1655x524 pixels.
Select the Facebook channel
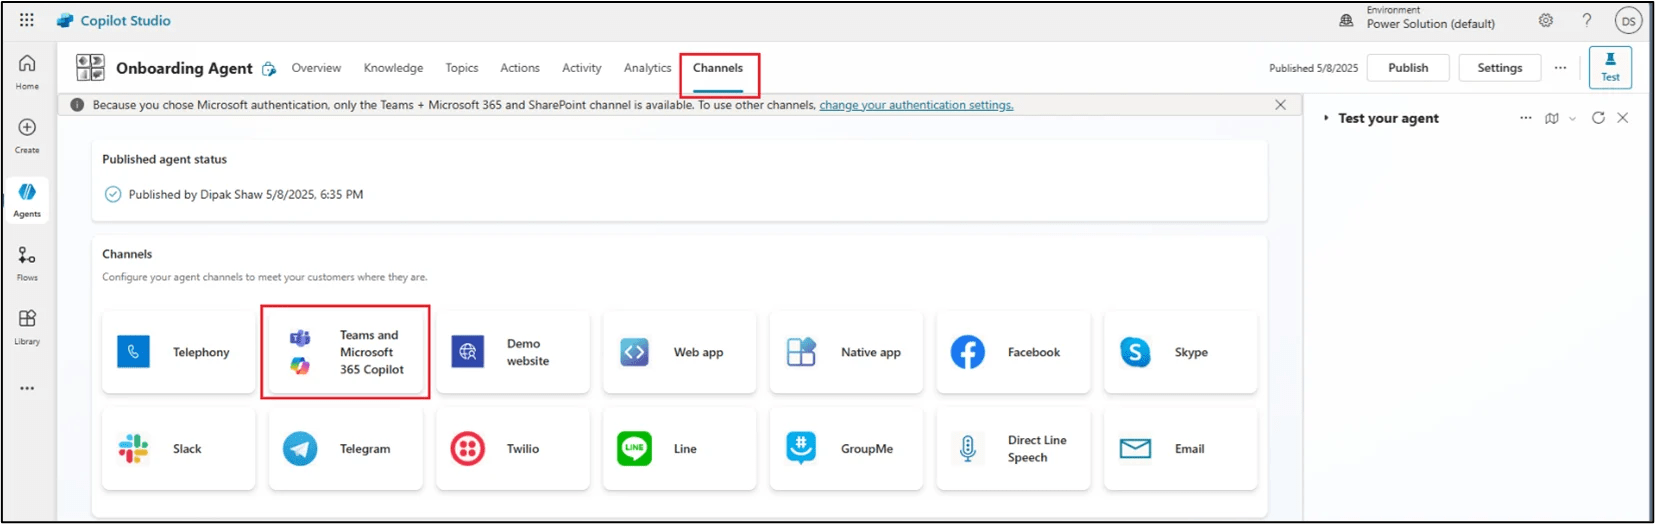[1013, 352]
